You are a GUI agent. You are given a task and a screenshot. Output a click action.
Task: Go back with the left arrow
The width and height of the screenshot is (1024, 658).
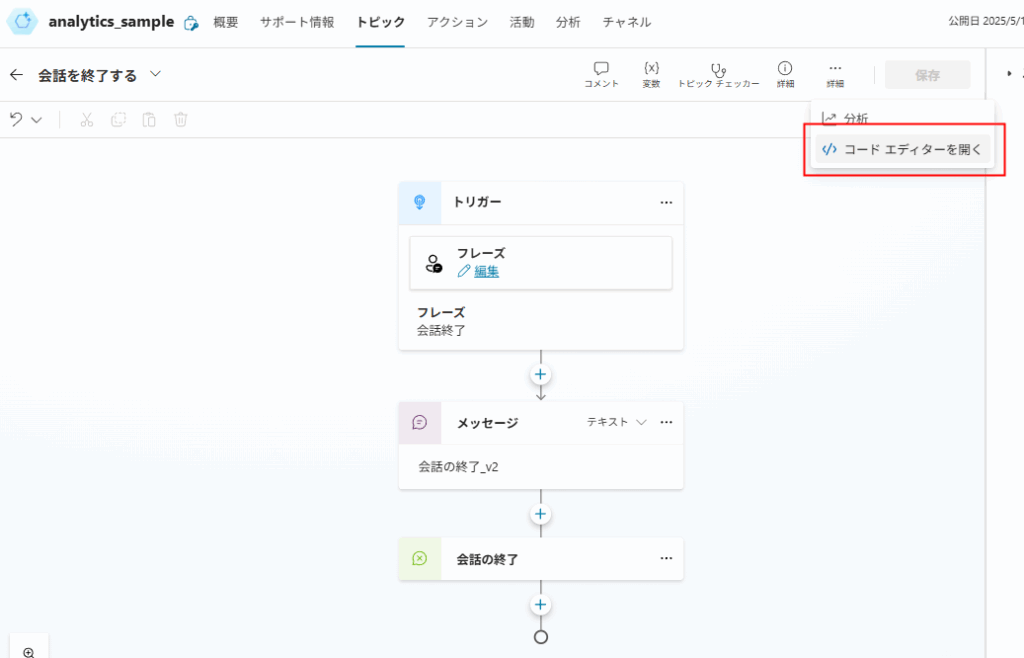16,75
